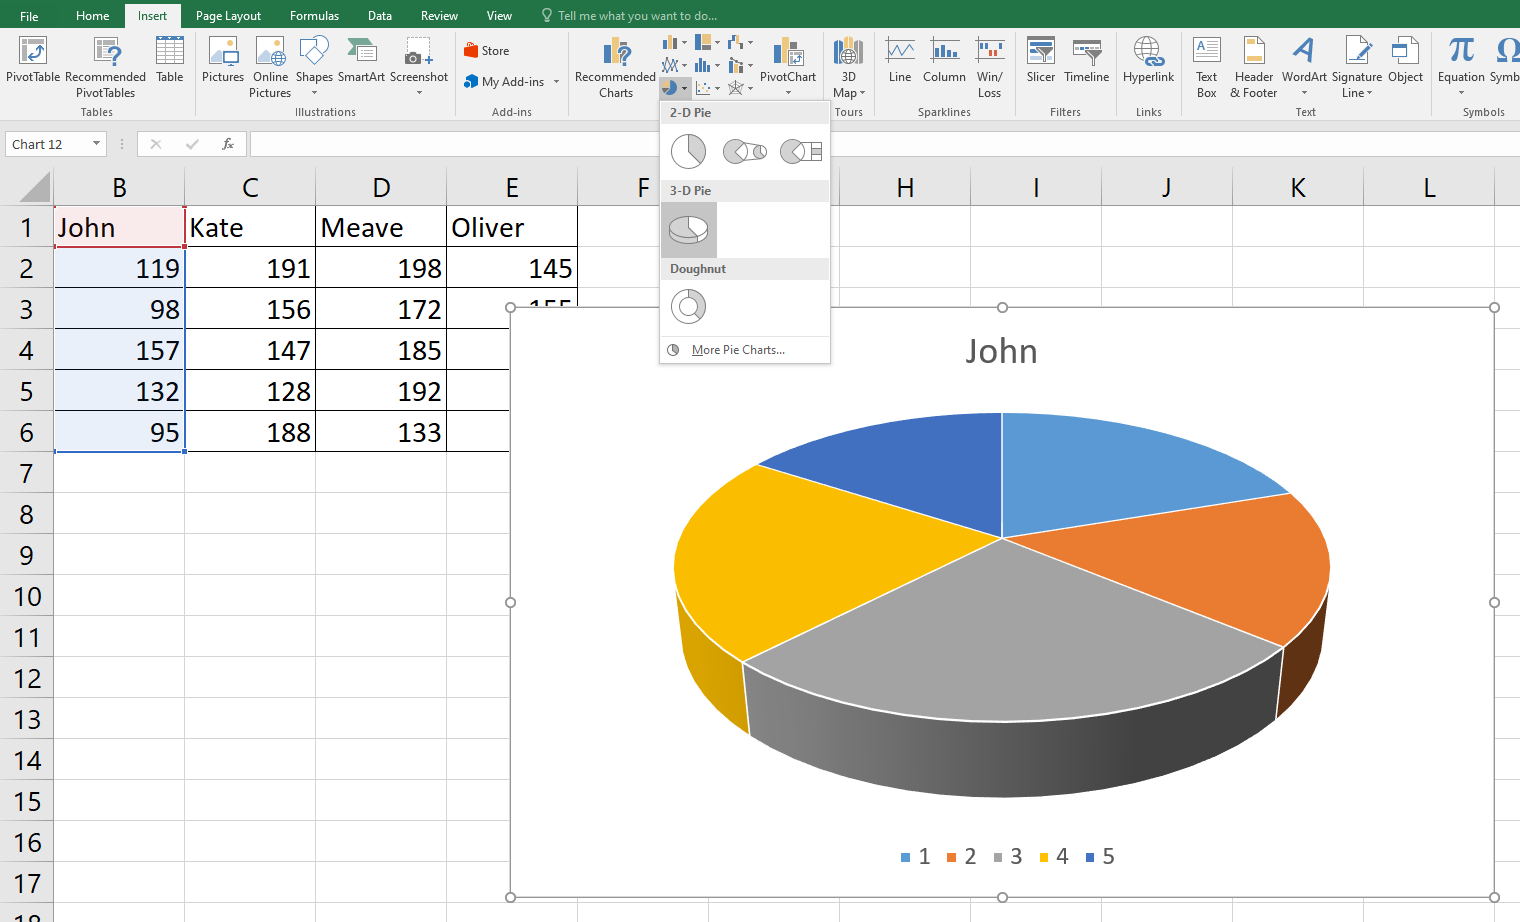Screen dimensions: 1520x922
Task: Insert a Text Box
Action: coord(1207,68)
